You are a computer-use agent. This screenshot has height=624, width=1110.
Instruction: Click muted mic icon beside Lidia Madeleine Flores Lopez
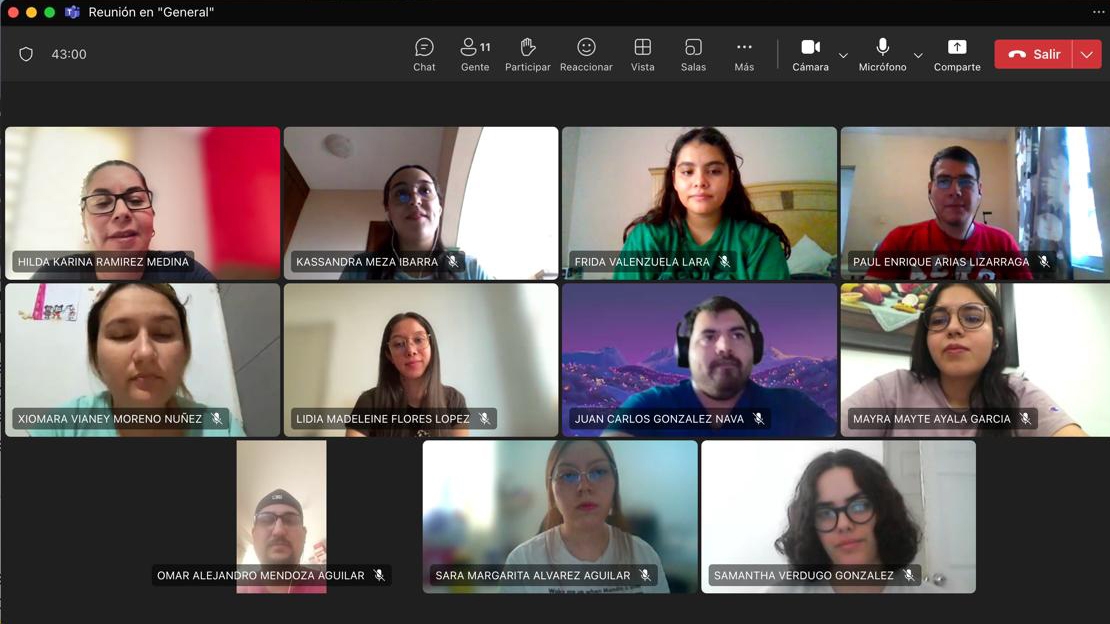[484, 419]
